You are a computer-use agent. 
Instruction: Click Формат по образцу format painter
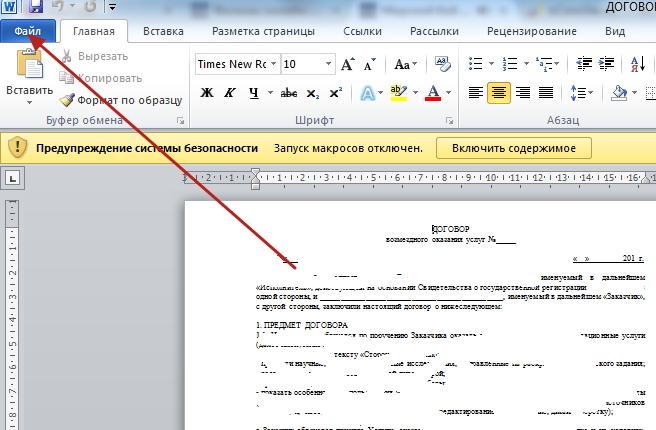pyautogui.click(x=120, y=100)
